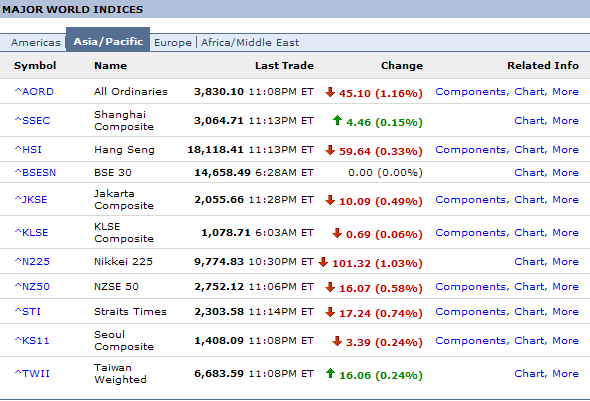This screenshot has height=401, width=590.
Task: Open the ^AORD symbol link
Action: (x=34, y=91)
